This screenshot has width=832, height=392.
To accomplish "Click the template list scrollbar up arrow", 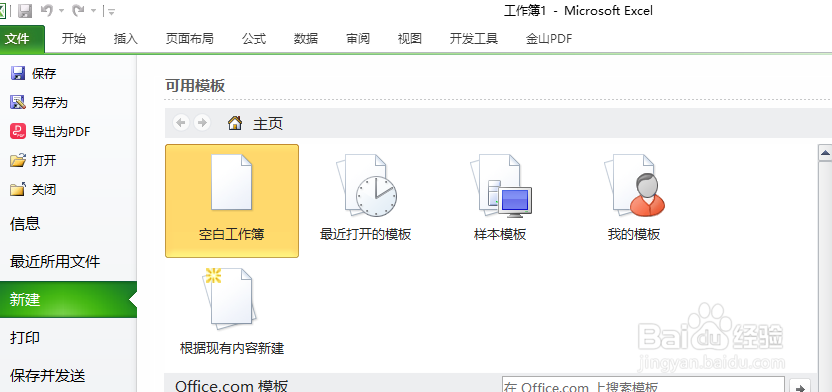I will click(825, 153).
